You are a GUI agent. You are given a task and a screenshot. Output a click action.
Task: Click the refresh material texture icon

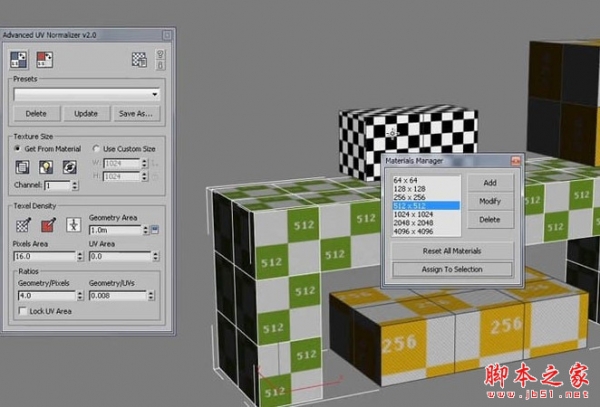coord(70,167)
